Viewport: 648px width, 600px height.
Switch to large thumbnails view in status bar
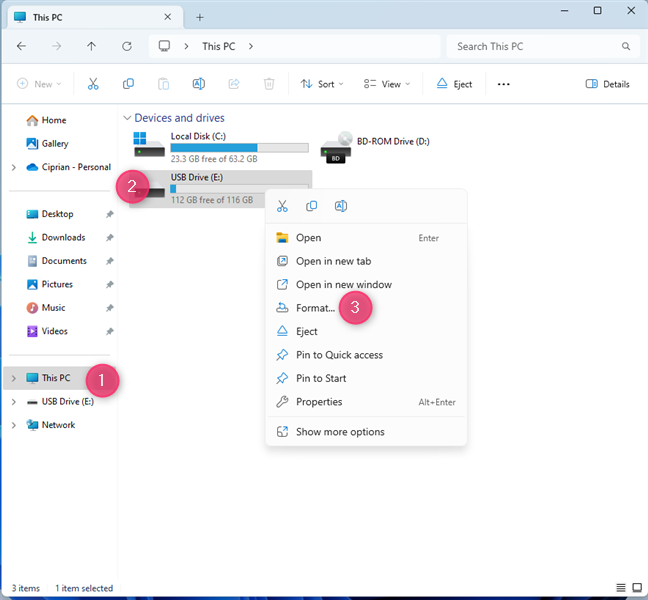click(636, 588)
